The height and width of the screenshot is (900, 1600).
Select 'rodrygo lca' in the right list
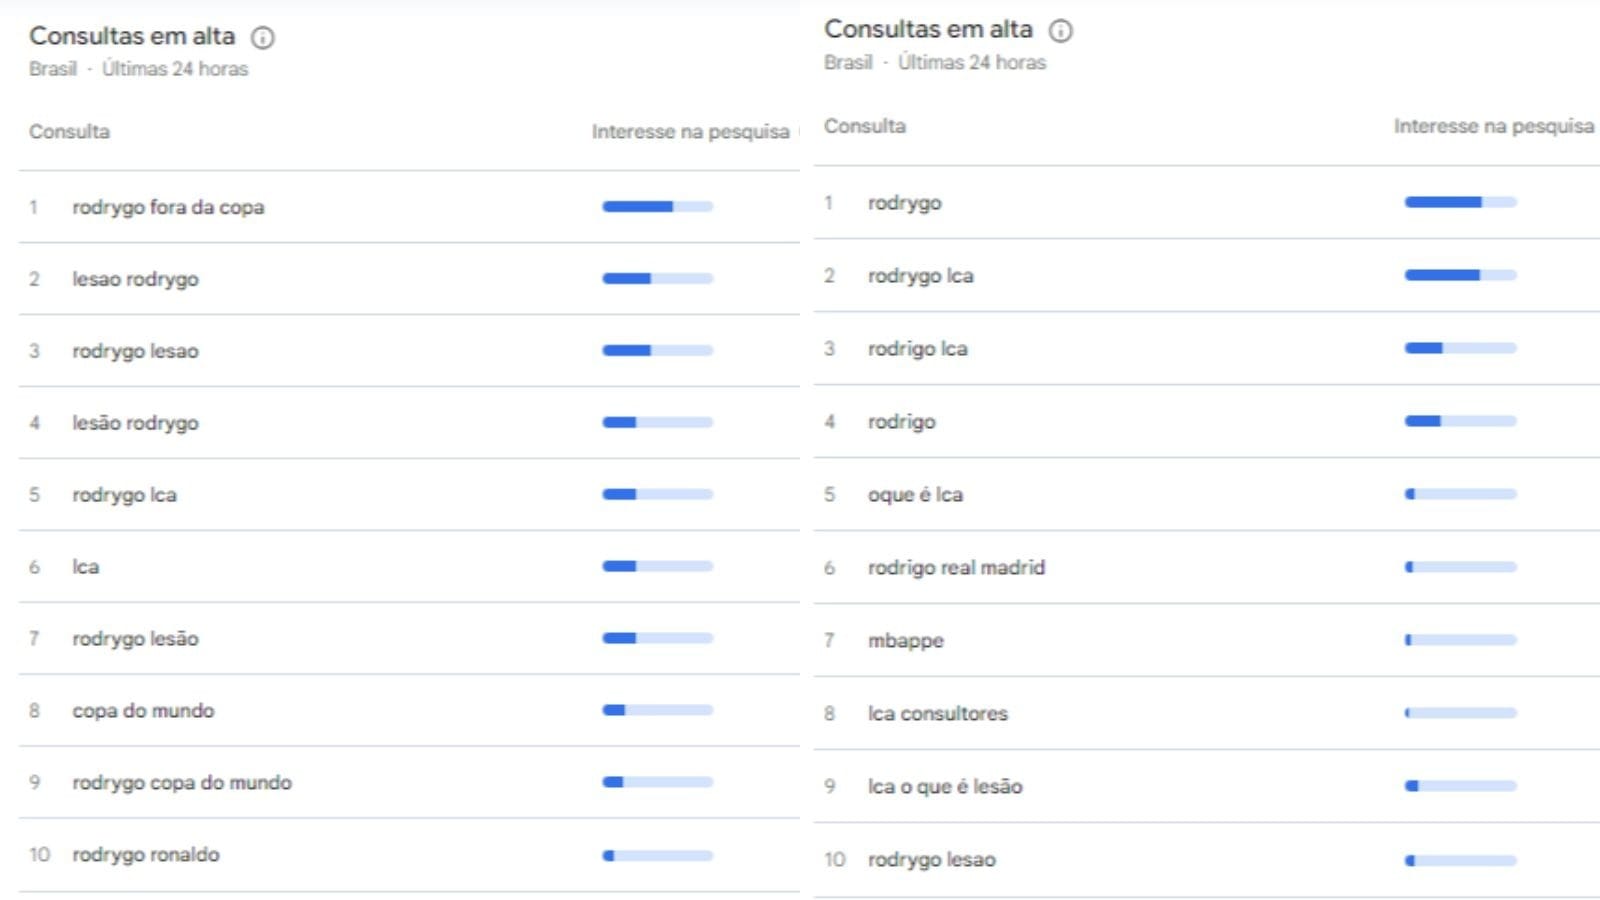point(920,276)
